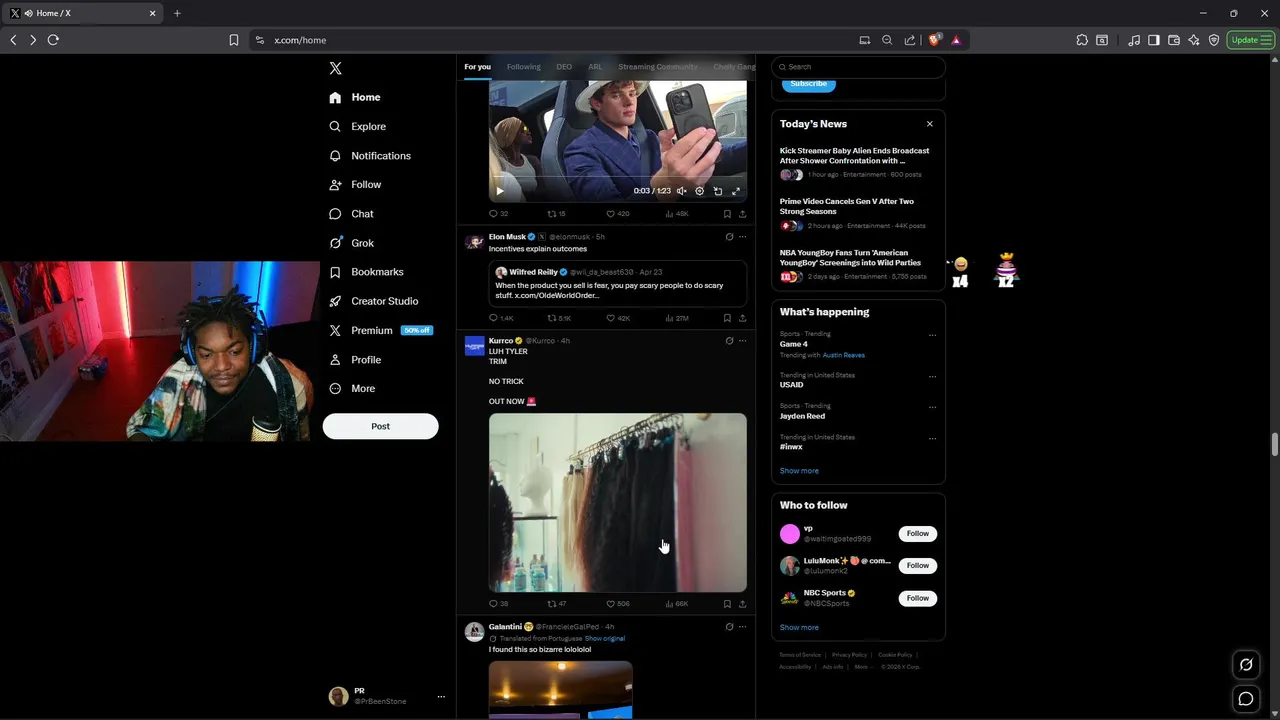Open the quoted Wilfred Reilly post
Screen dimensions: 1280x720
pyautogui.click(x=617, y=284)
